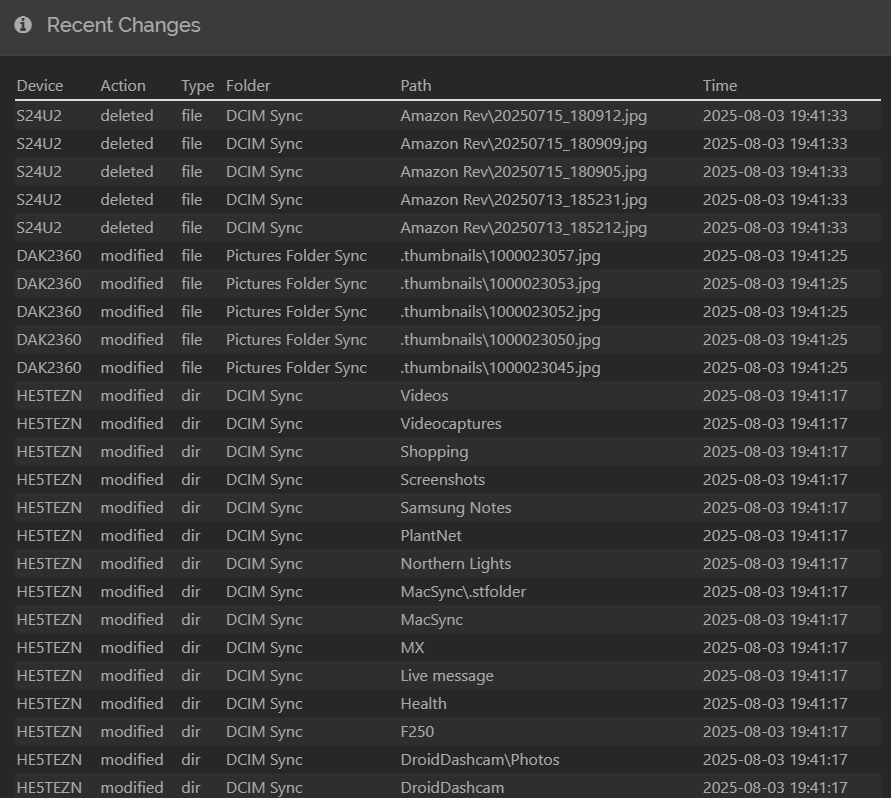
Task: Click the MacSync\.stfolder path entry
Action: click(463, 592)
